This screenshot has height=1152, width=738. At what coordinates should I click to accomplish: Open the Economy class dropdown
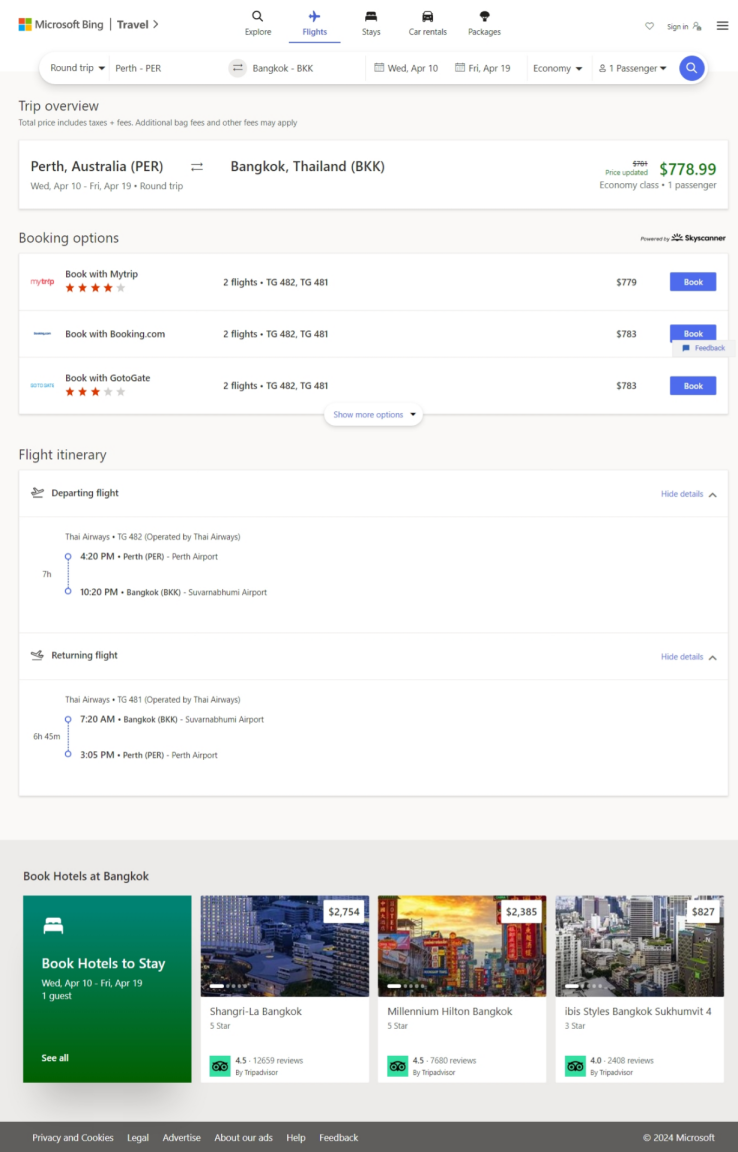pyautogui.click(x=557, y=68)
